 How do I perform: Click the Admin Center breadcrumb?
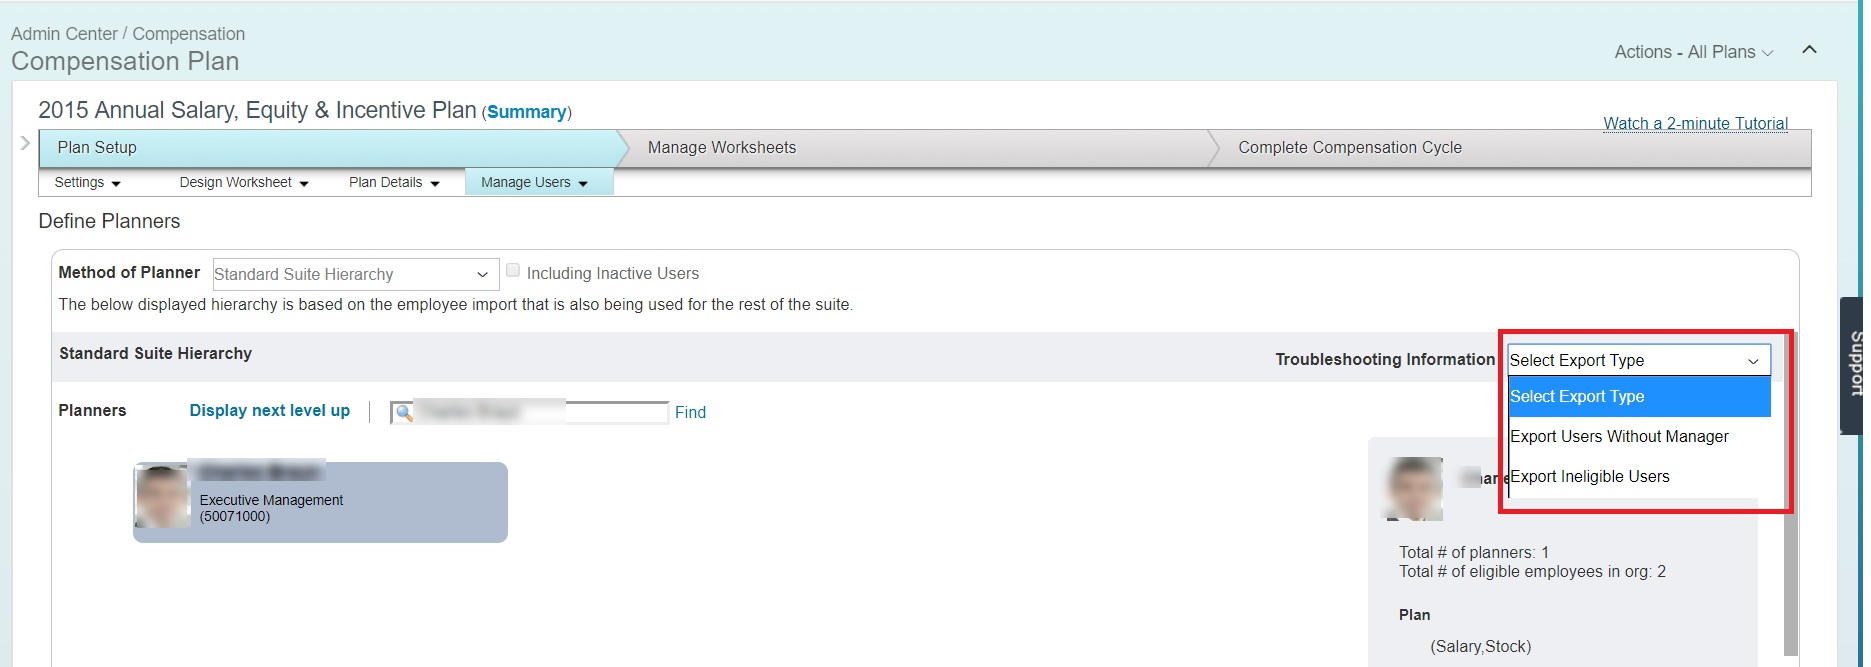64,34
